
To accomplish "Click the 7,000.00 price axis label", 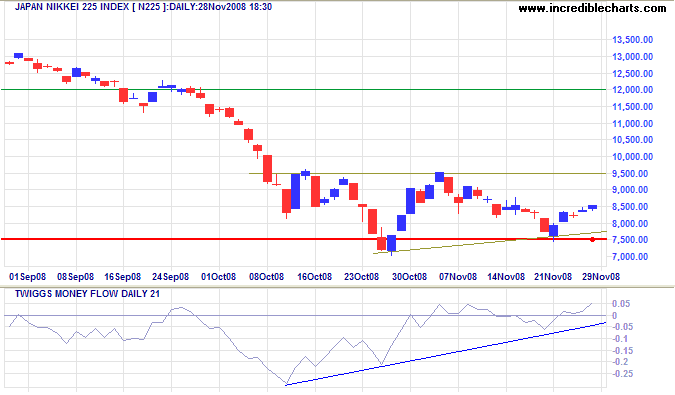I will point(630,257).
